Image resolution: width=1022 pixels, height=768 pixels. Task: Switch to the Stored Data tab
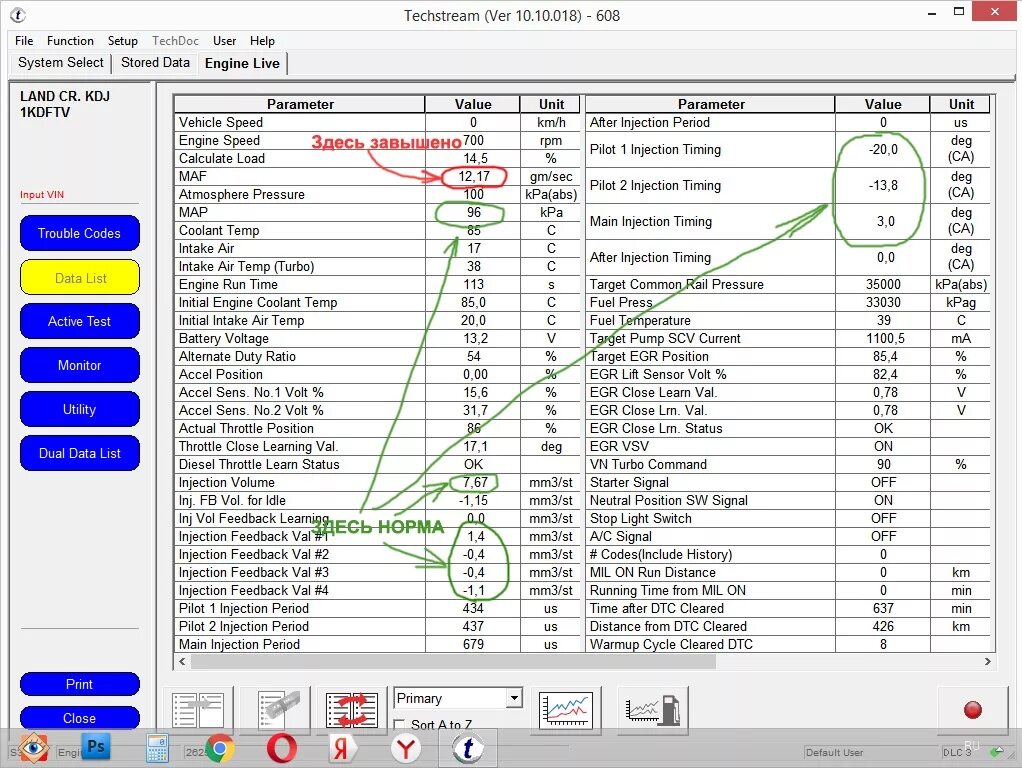point(155,63)
